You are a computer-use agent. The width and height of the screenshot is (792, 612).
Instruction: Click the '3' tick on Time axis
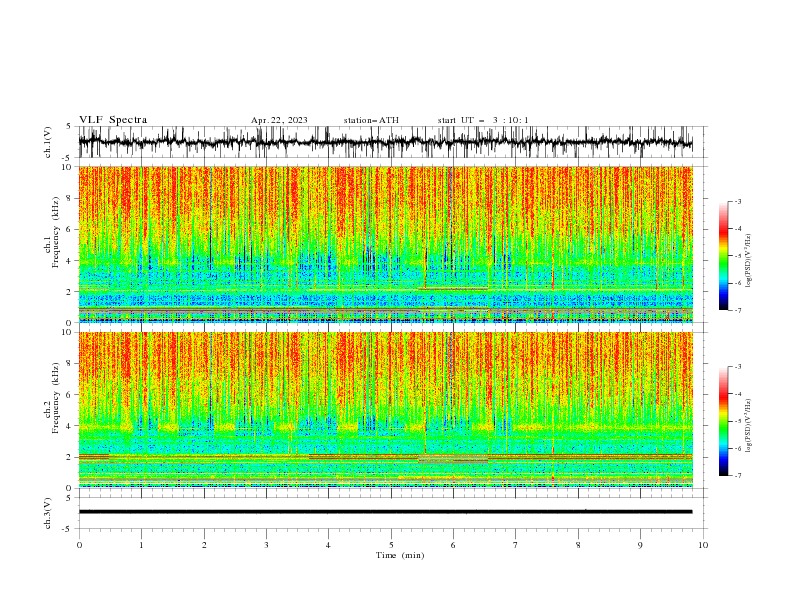click(266, 545)
